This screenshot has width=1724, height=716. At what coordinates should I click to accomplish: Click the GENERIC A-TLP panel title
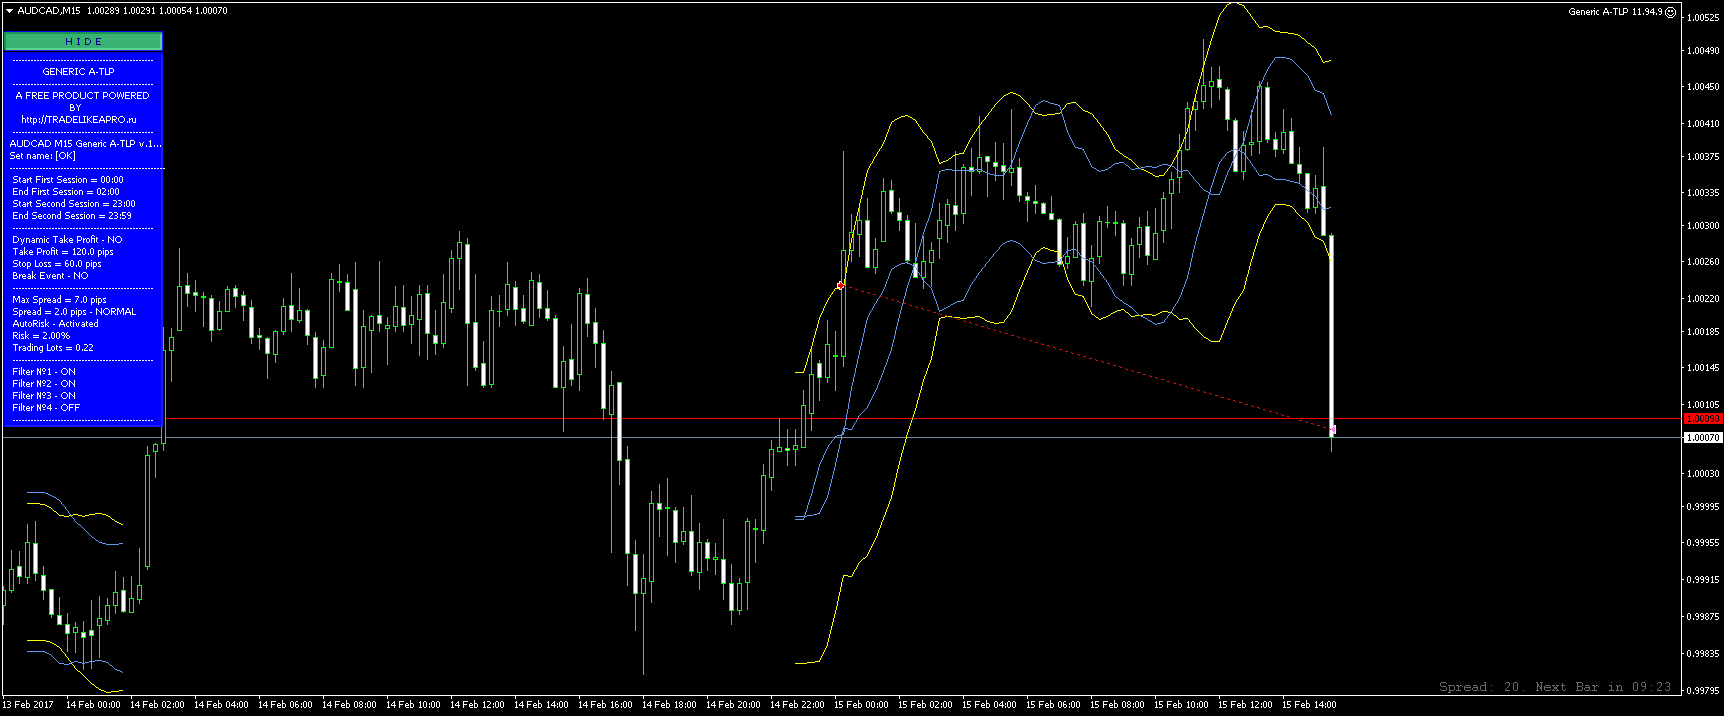coord(79,72)
